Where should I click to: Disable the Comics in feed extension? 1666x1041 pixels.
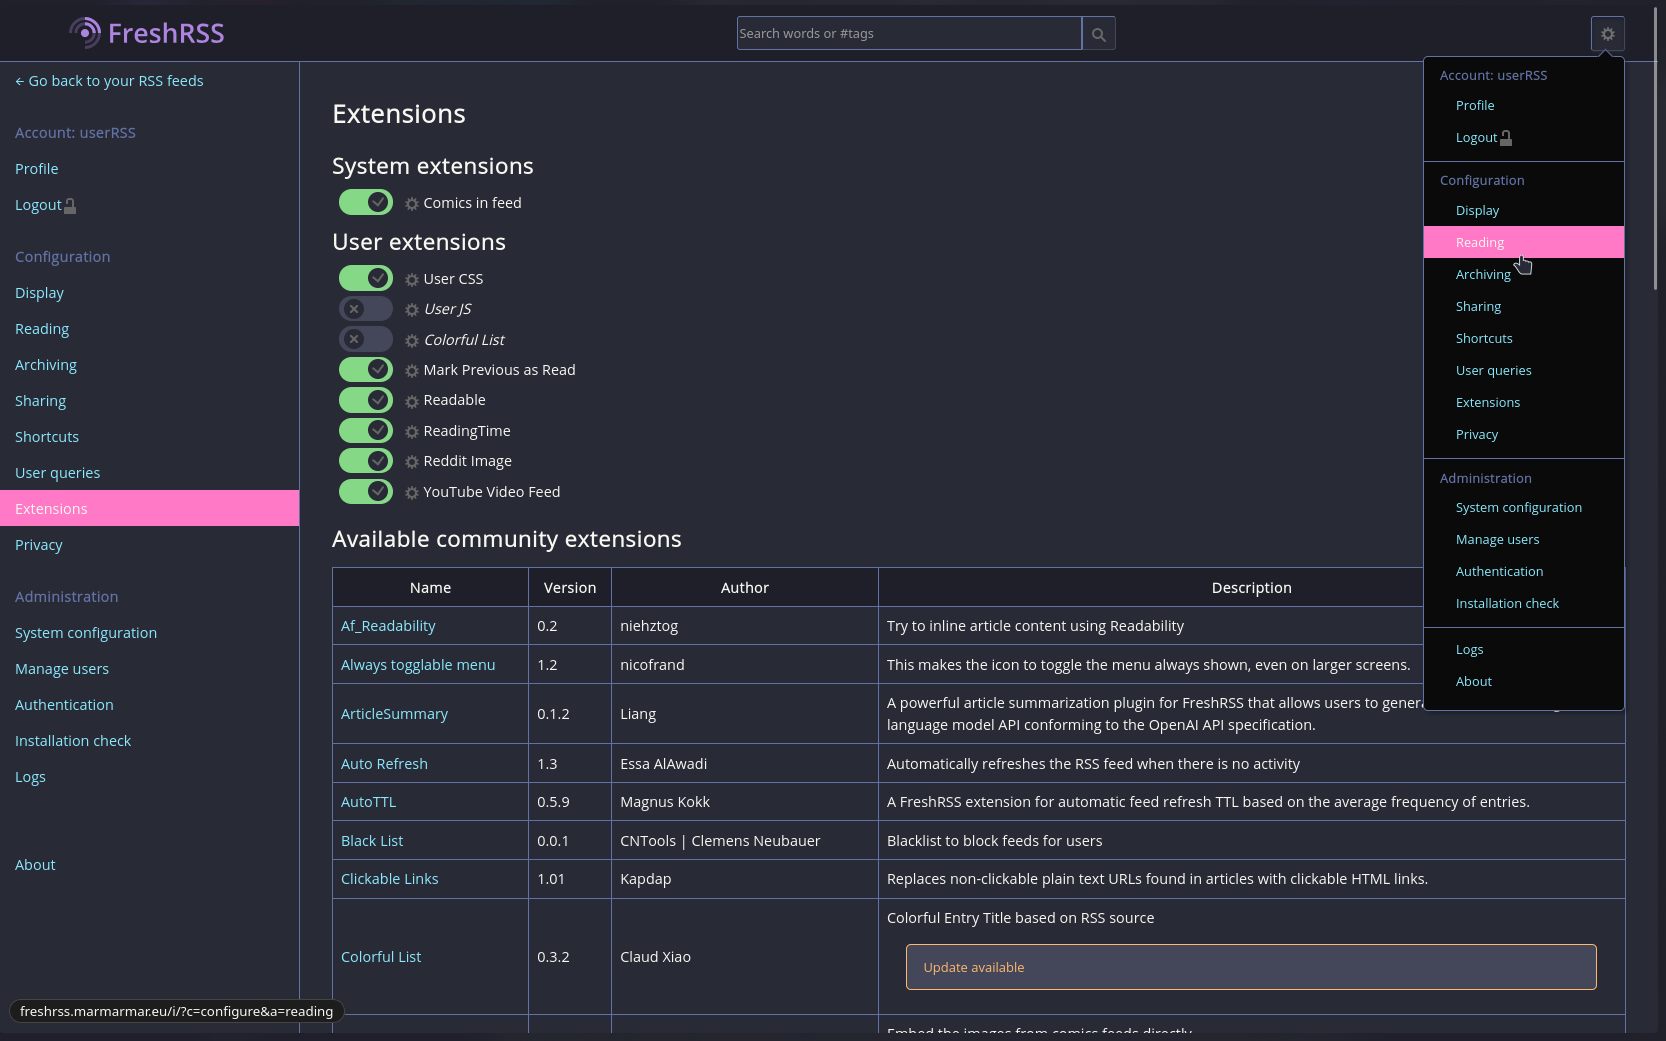(366, 202)
